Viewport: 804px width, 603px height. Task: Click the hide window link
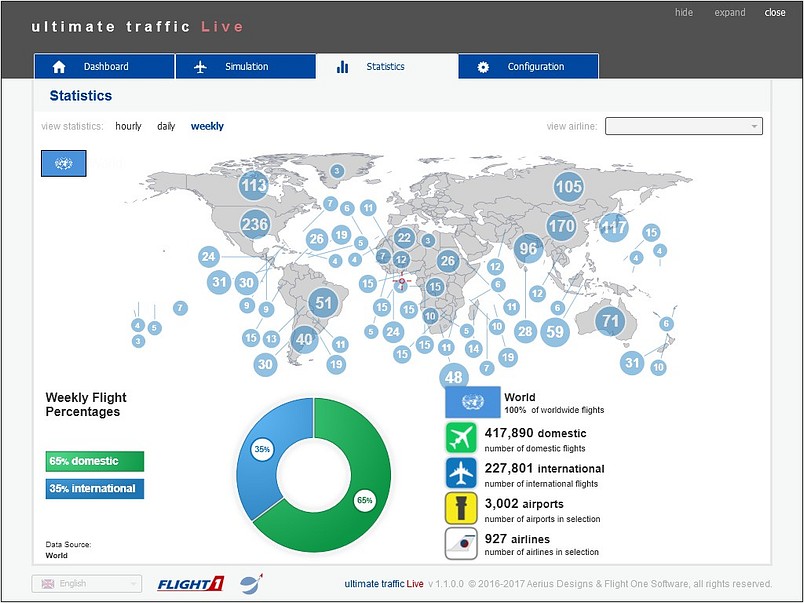684,12
